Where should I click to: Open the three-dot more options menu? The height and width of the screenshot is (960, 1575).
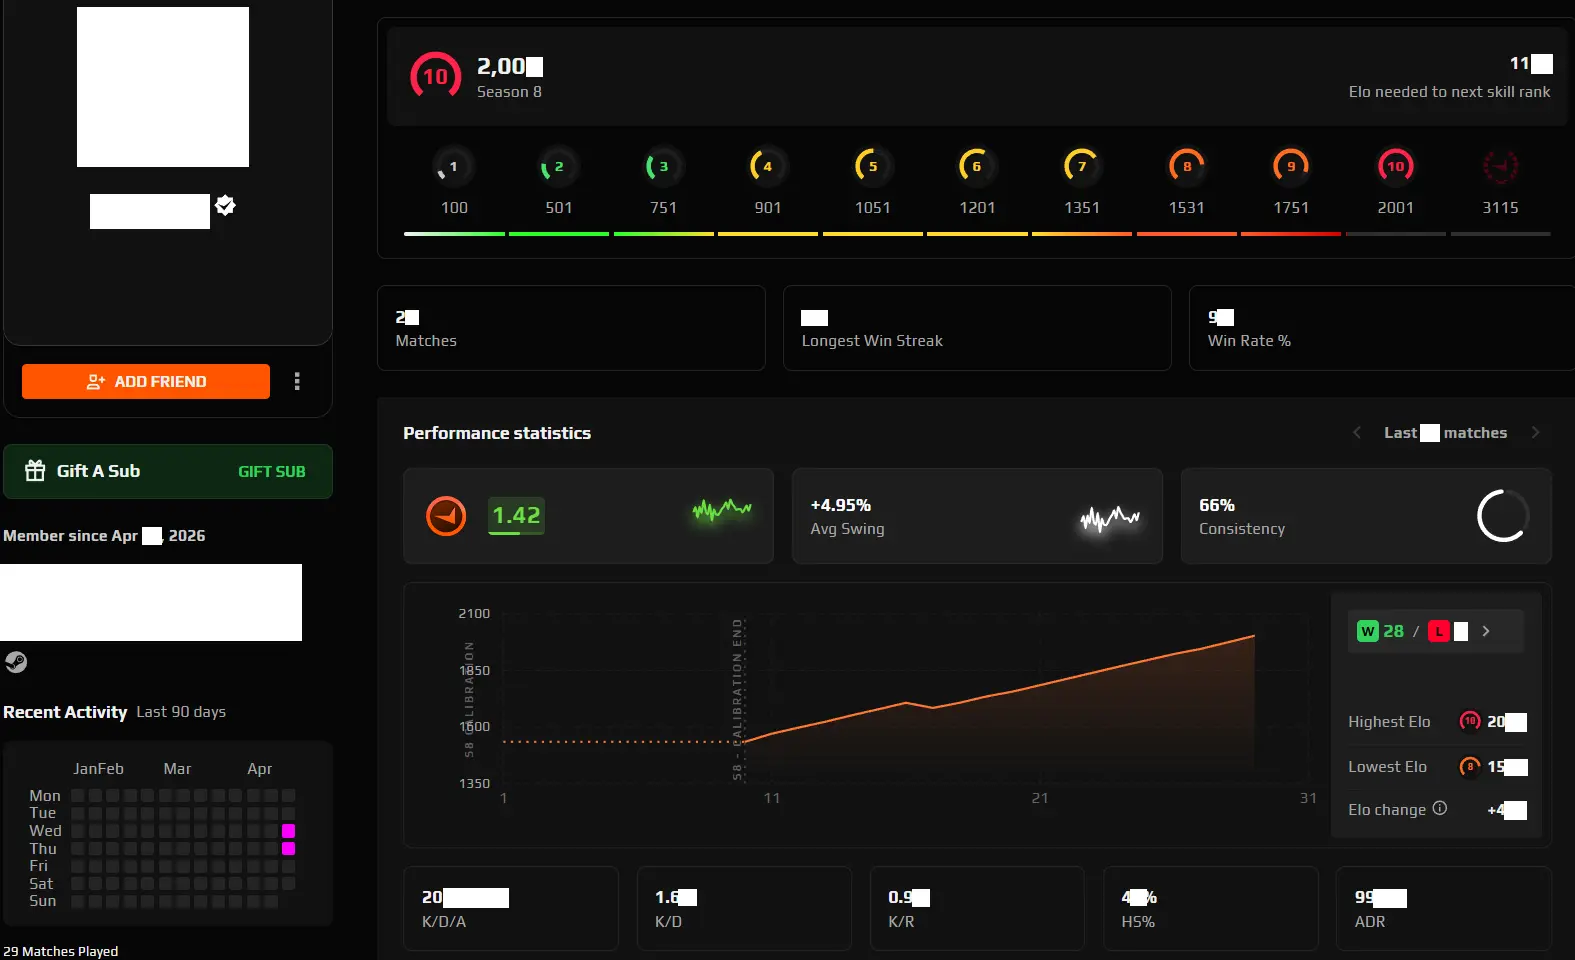coord(297,381)
